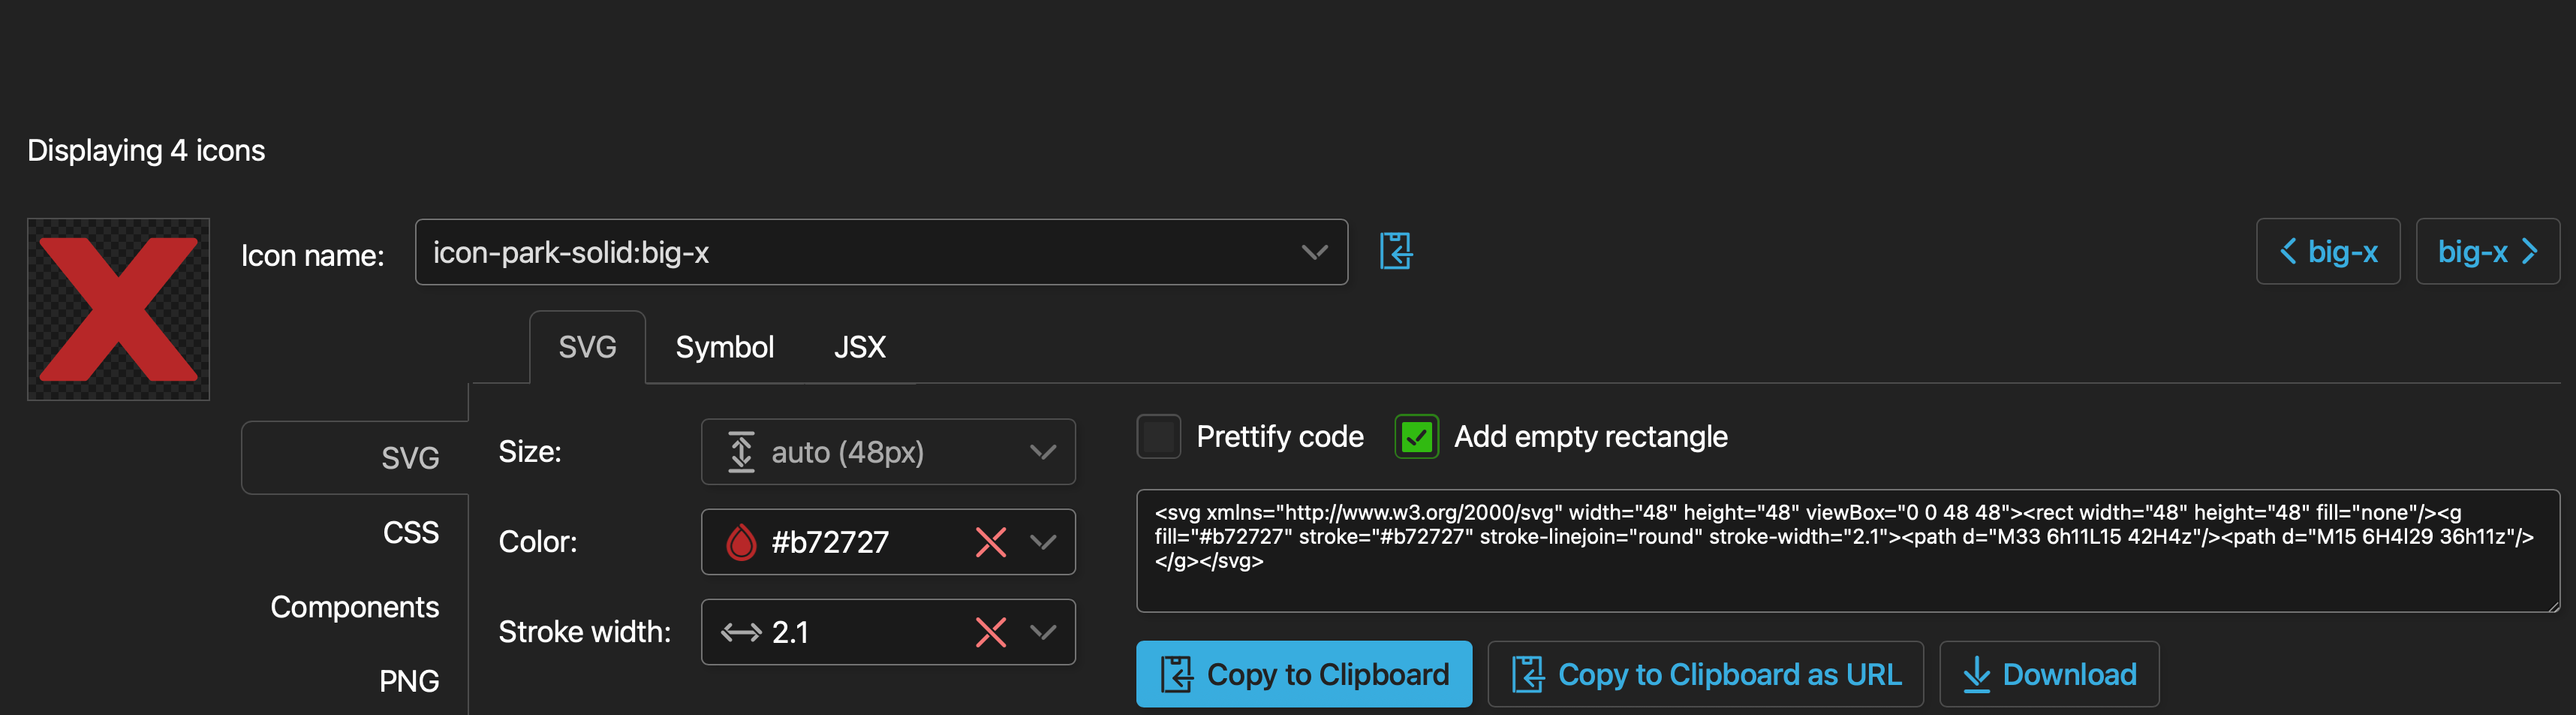Click Copy to Clipboard as URL button
This screenshot has height=715, width=2576.
[1705, 674]
